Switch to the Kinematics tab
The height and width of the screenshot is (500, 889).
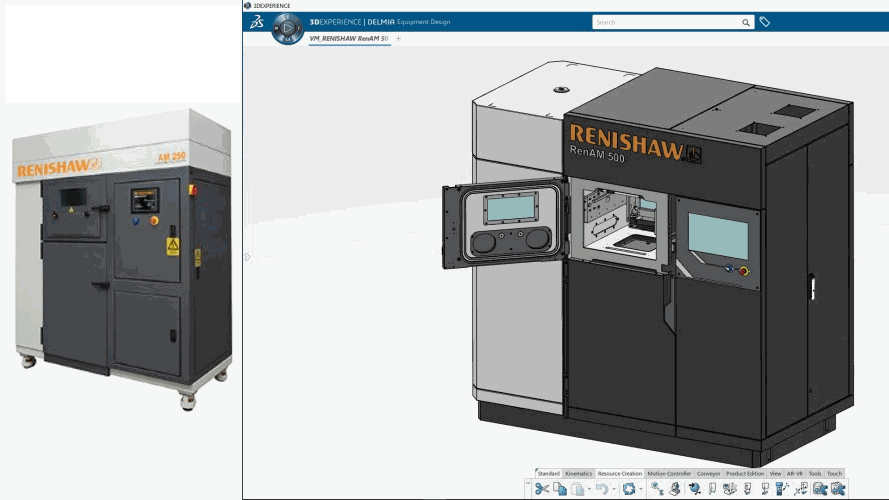[x=579, y=473]
